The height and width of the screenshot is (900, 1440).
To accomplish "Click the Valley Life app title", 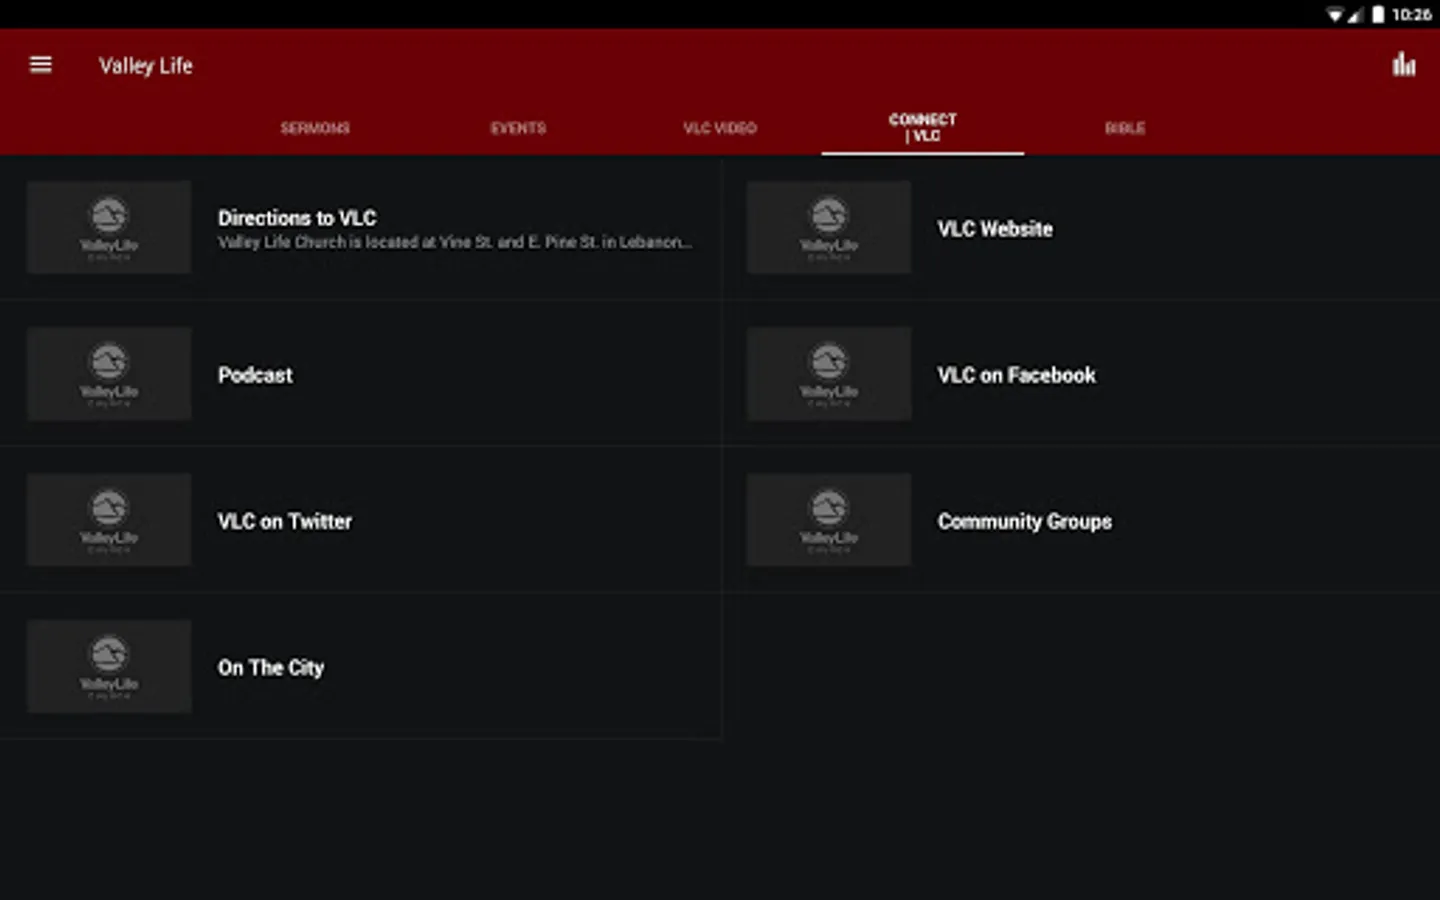I will point(146,66).
